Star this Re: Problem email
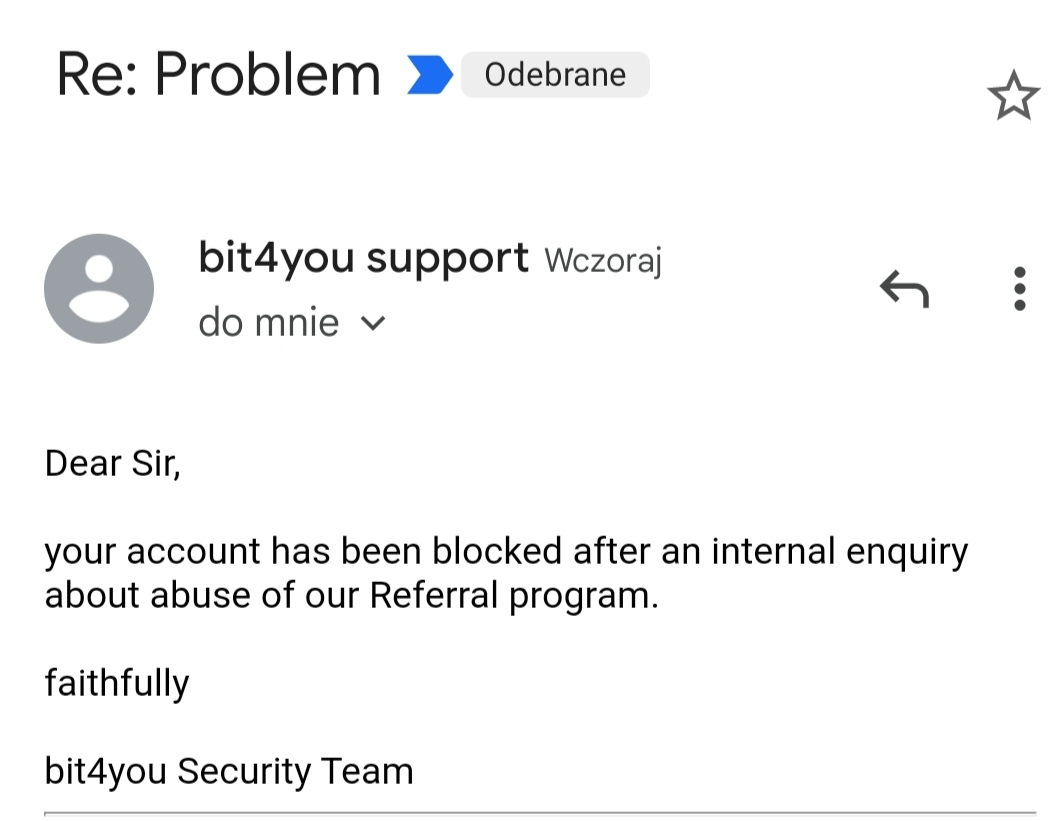This screenshot has height=821, width=1049. coord(1013,96)
